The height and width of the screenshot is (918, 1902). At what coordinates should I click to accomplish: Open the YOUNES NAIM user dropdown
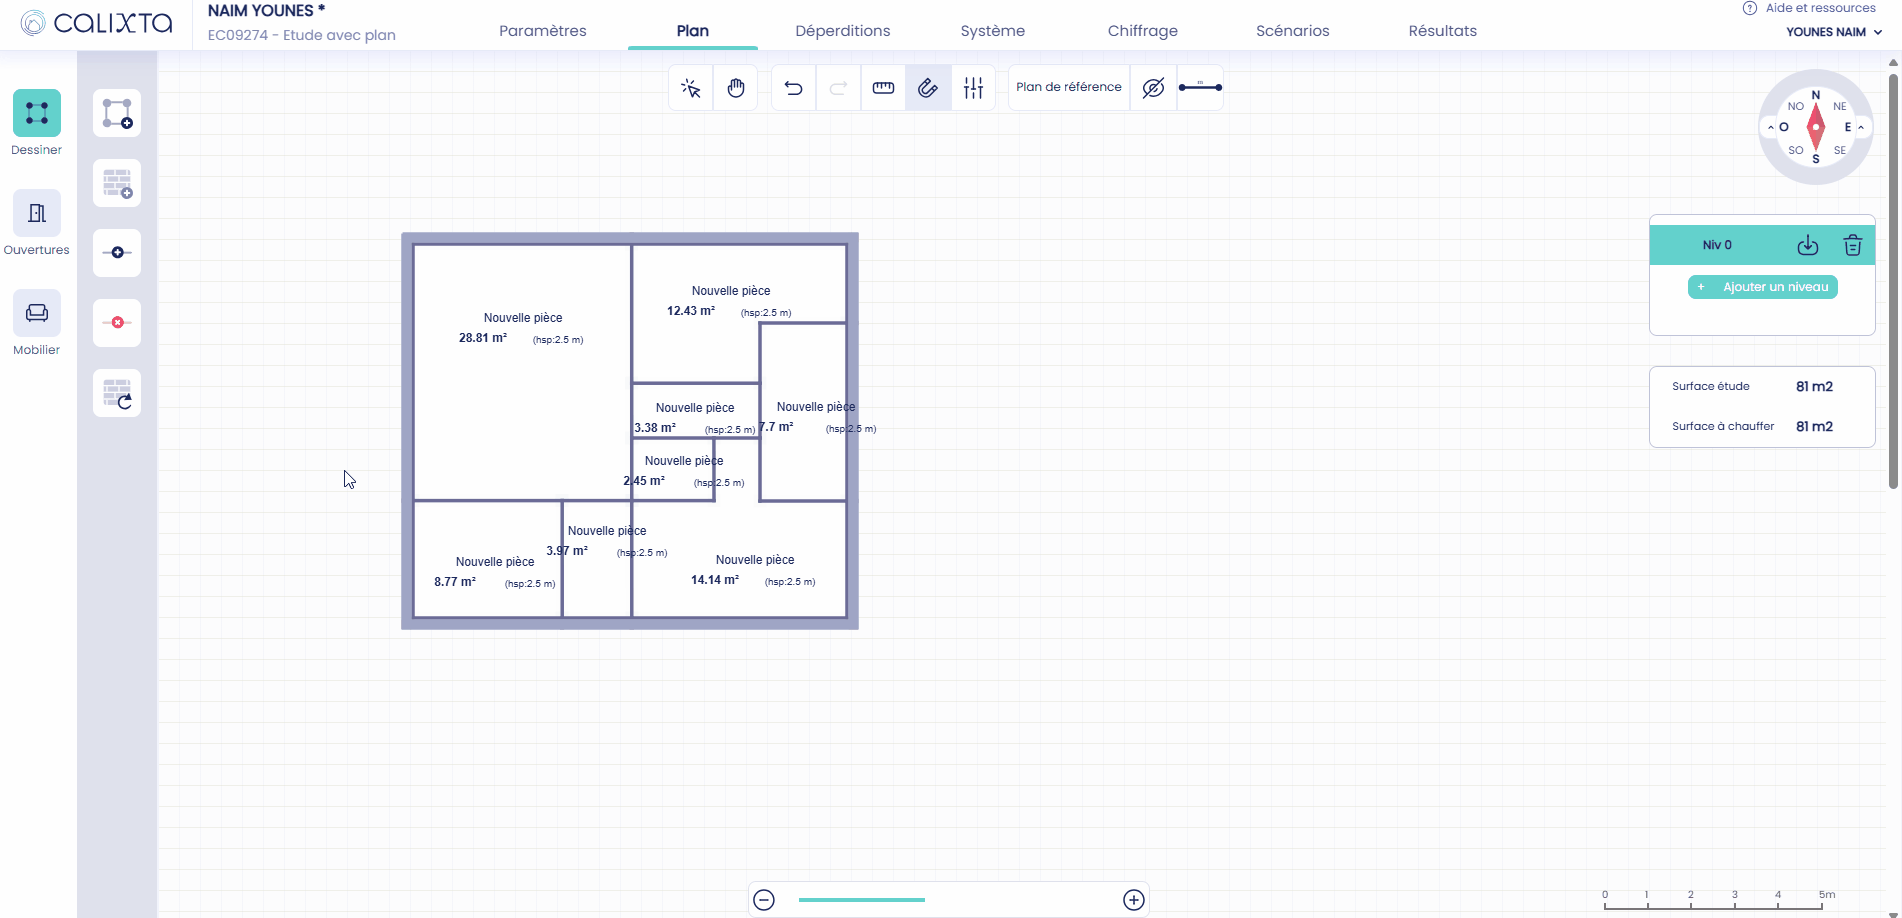click(x=1834, y=32)
